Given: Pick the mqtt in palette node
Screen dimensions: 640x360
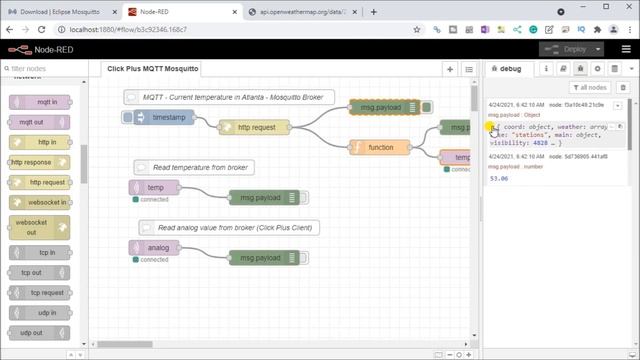Looking at the screenshot, I should pos(40,102).
